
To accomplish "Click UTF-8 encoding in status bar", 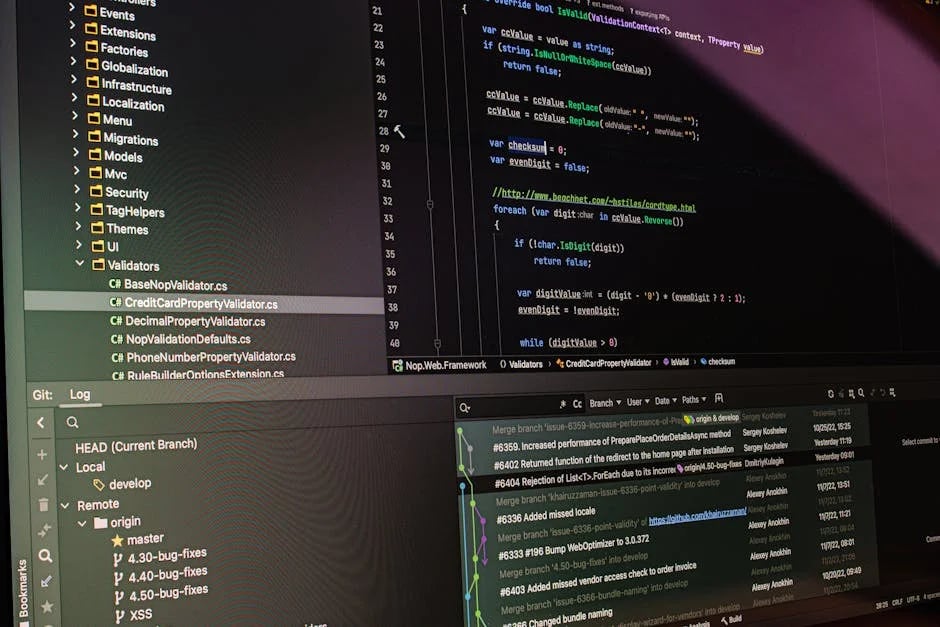I will pyautogui.click(x=912, y=599).
